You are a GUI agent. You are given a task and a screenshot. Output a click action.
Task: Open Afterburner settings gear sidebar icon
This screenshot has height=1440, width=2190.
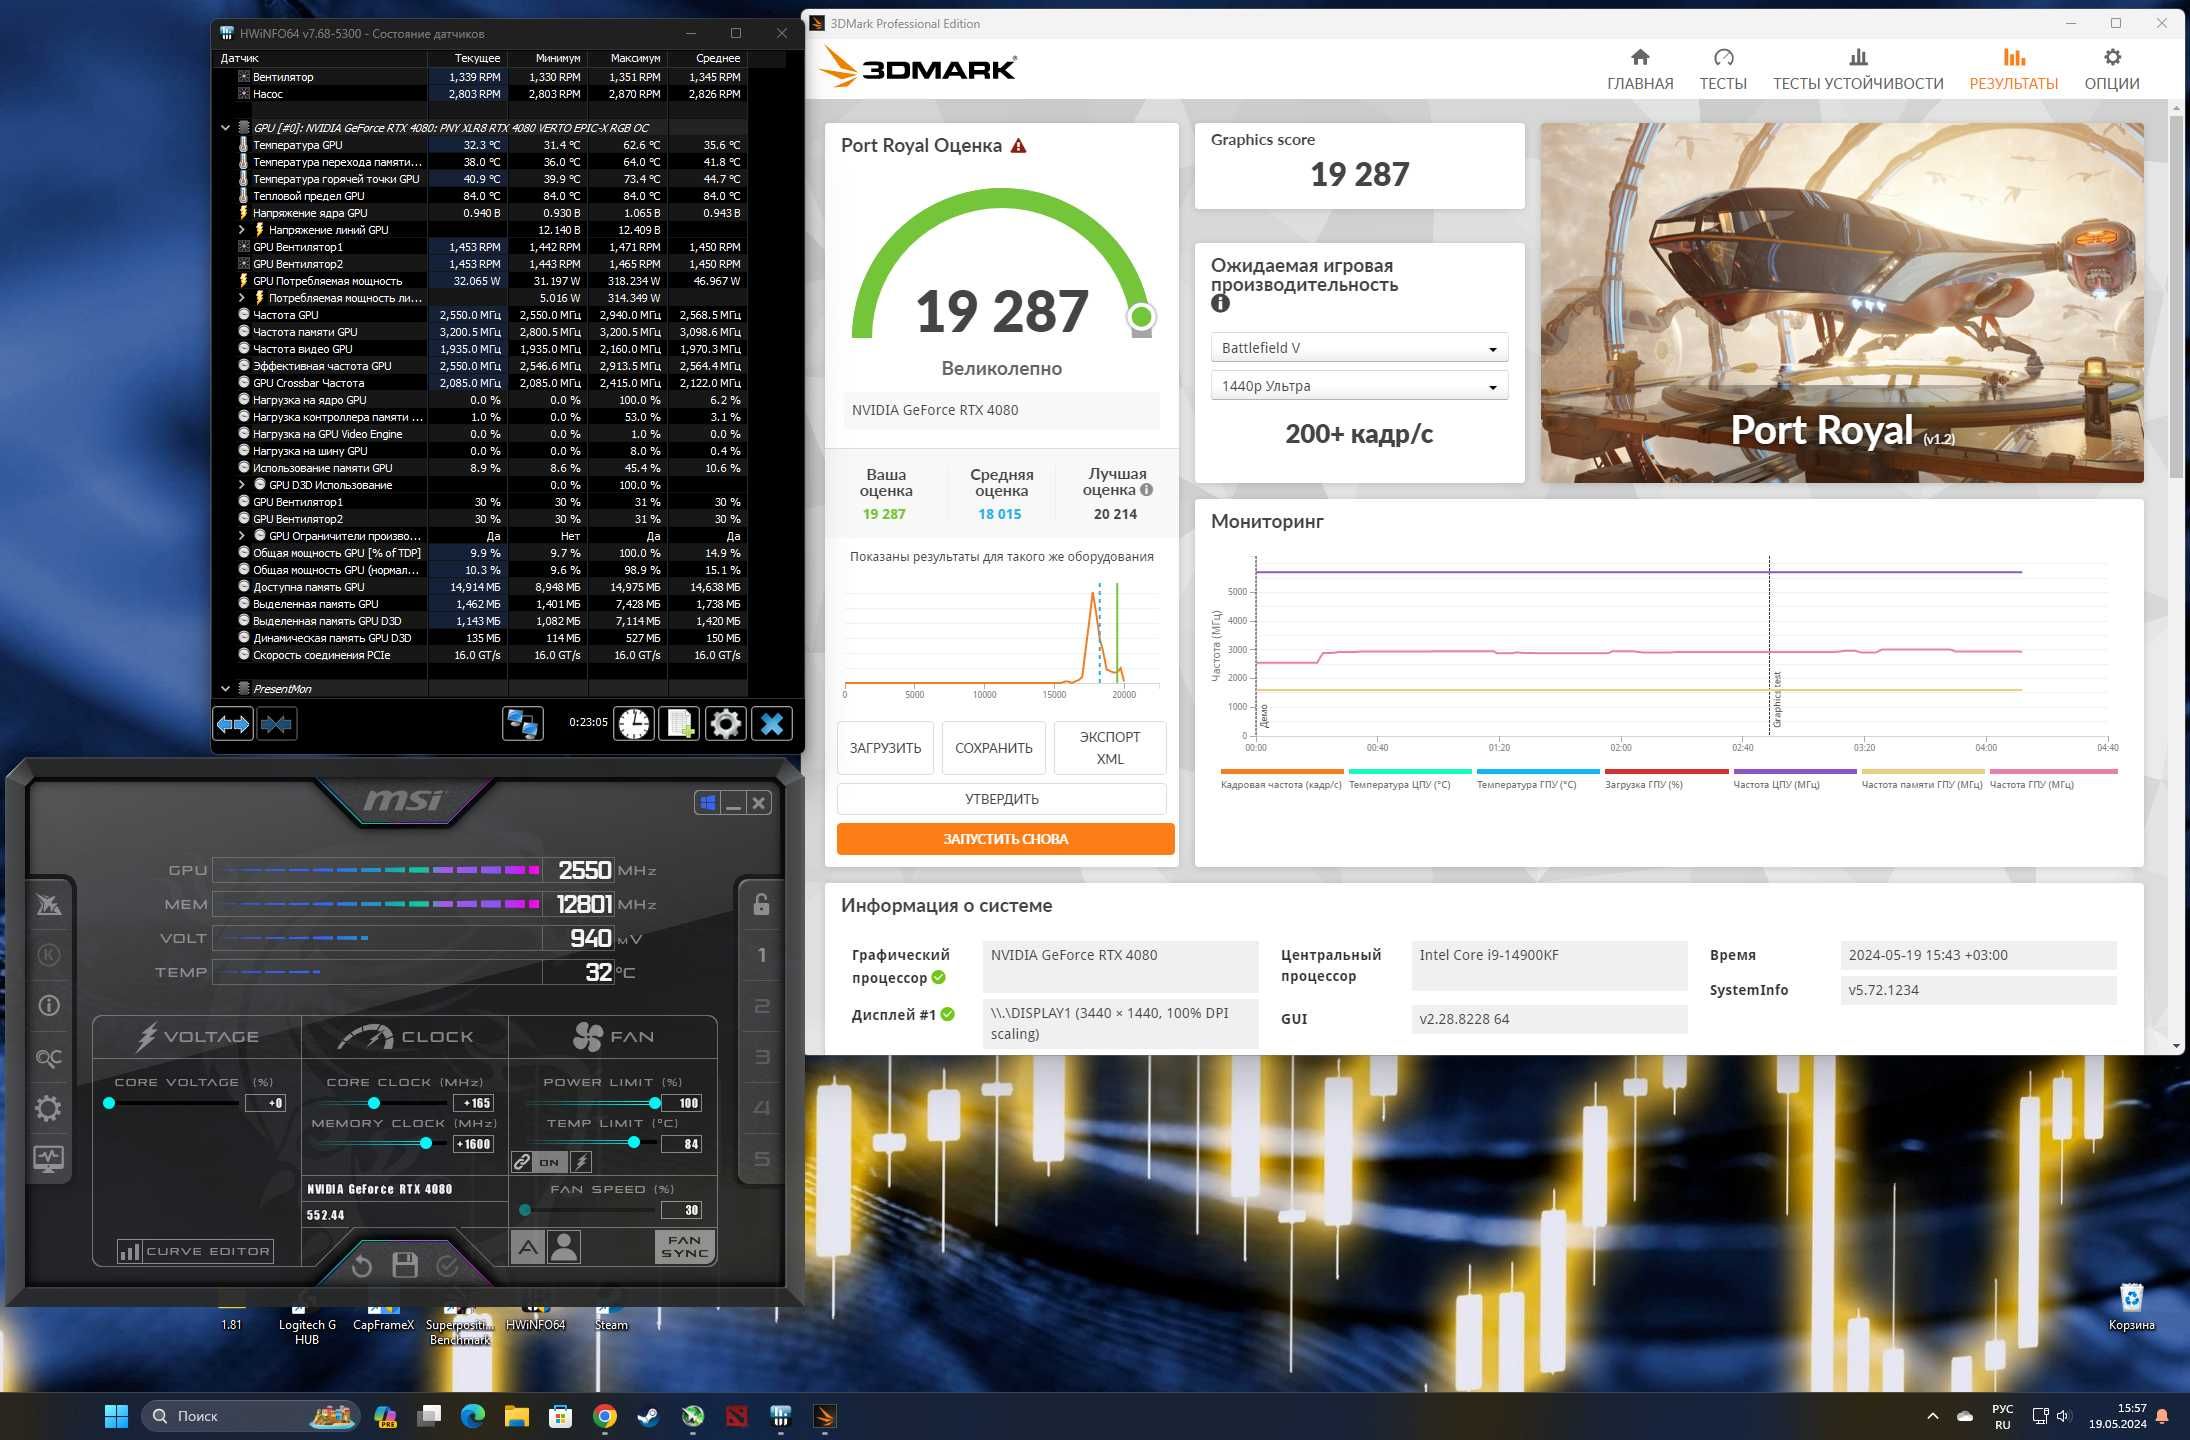pos(48,1108)
